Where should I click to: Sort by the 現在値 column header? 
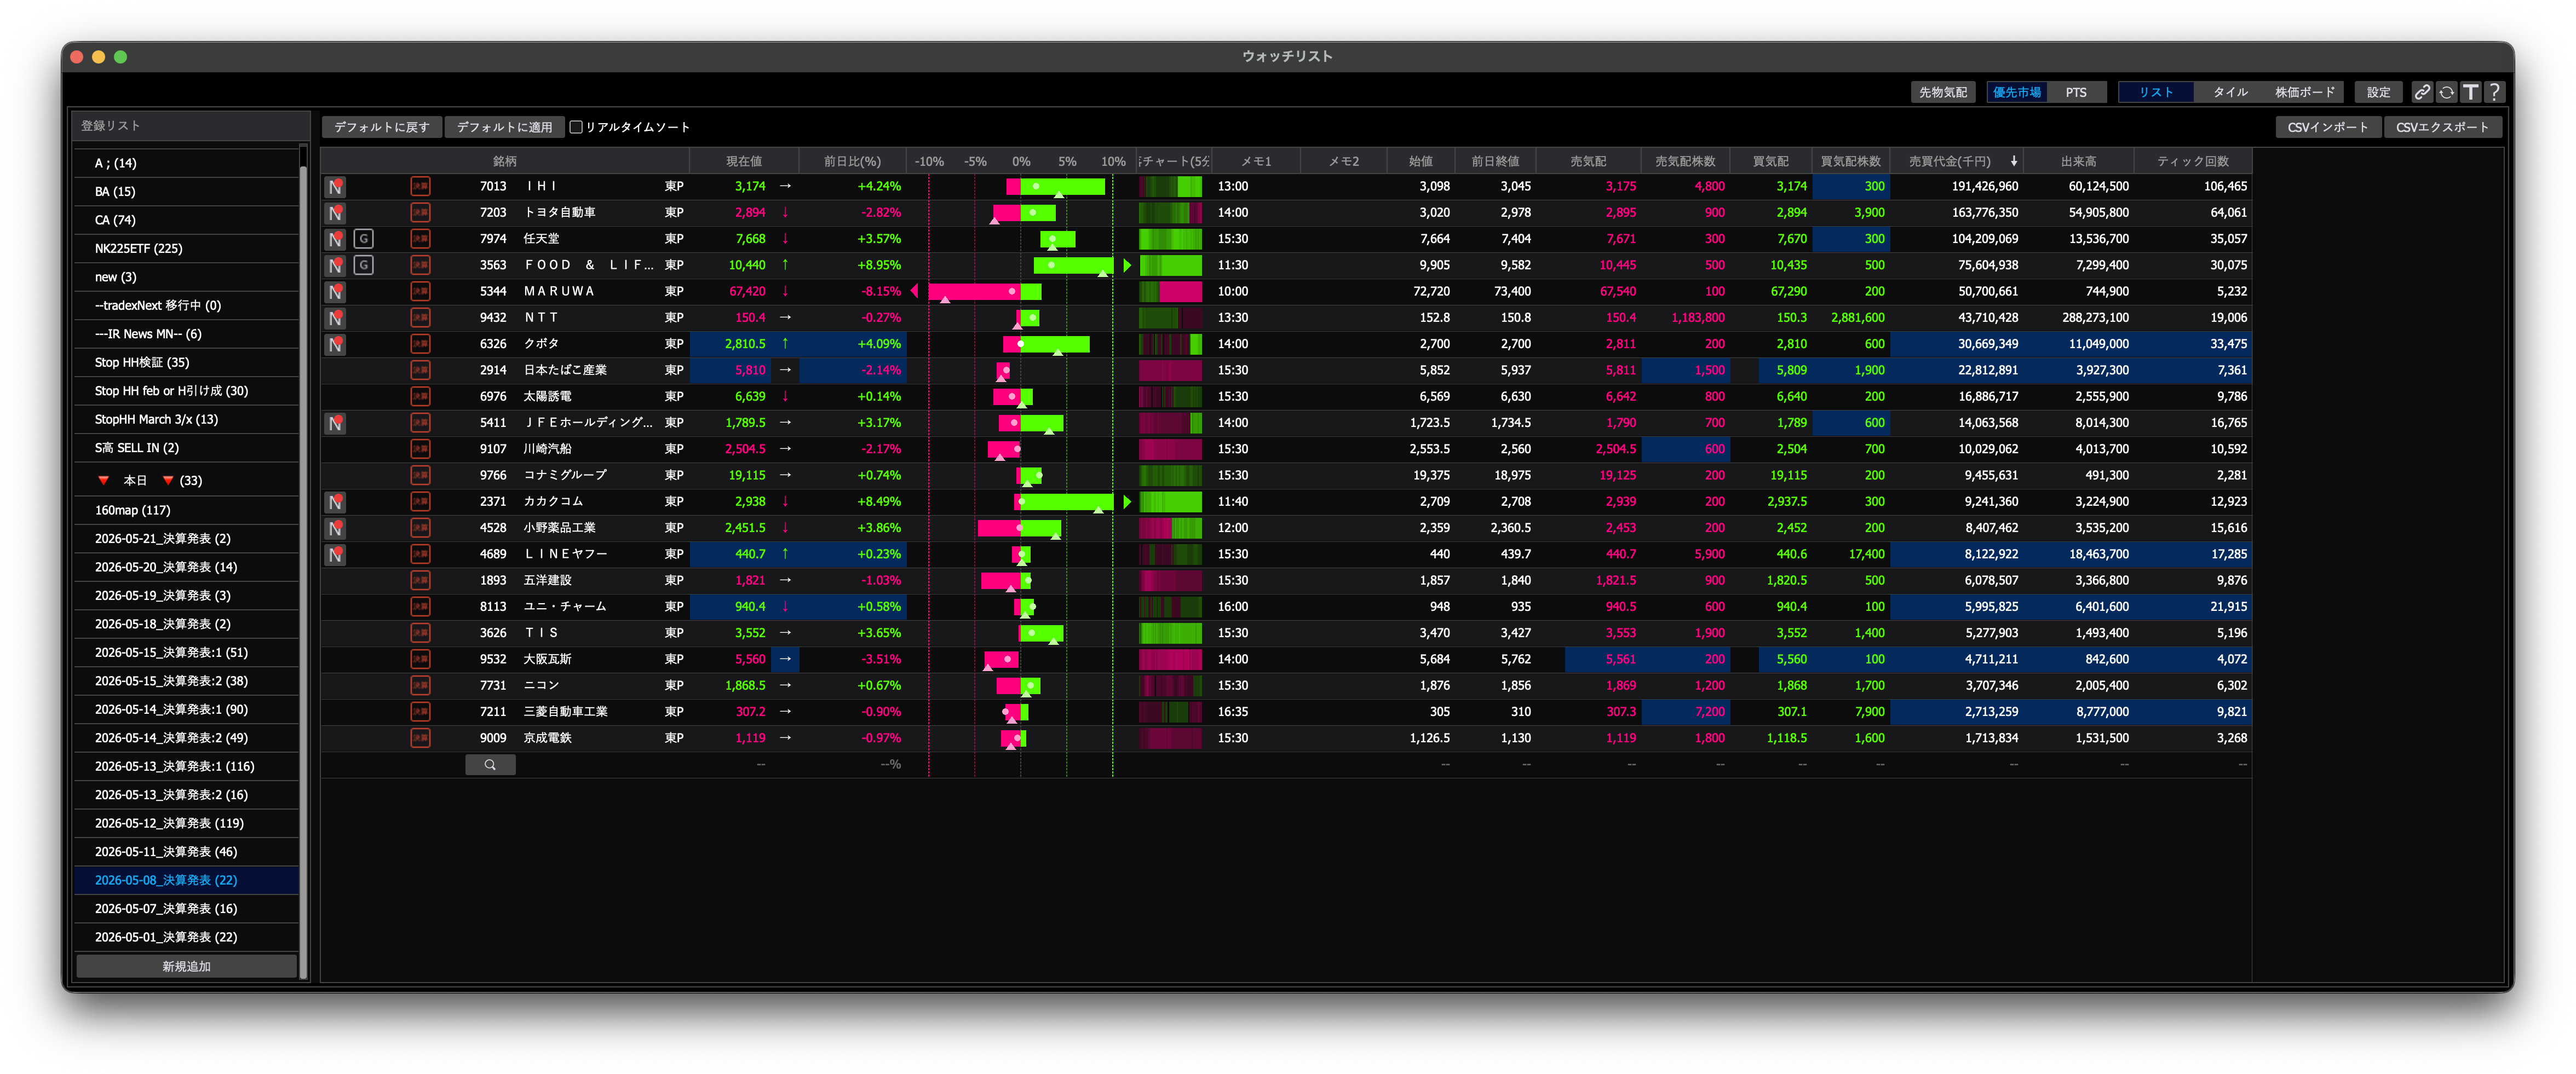coord(743,161)
